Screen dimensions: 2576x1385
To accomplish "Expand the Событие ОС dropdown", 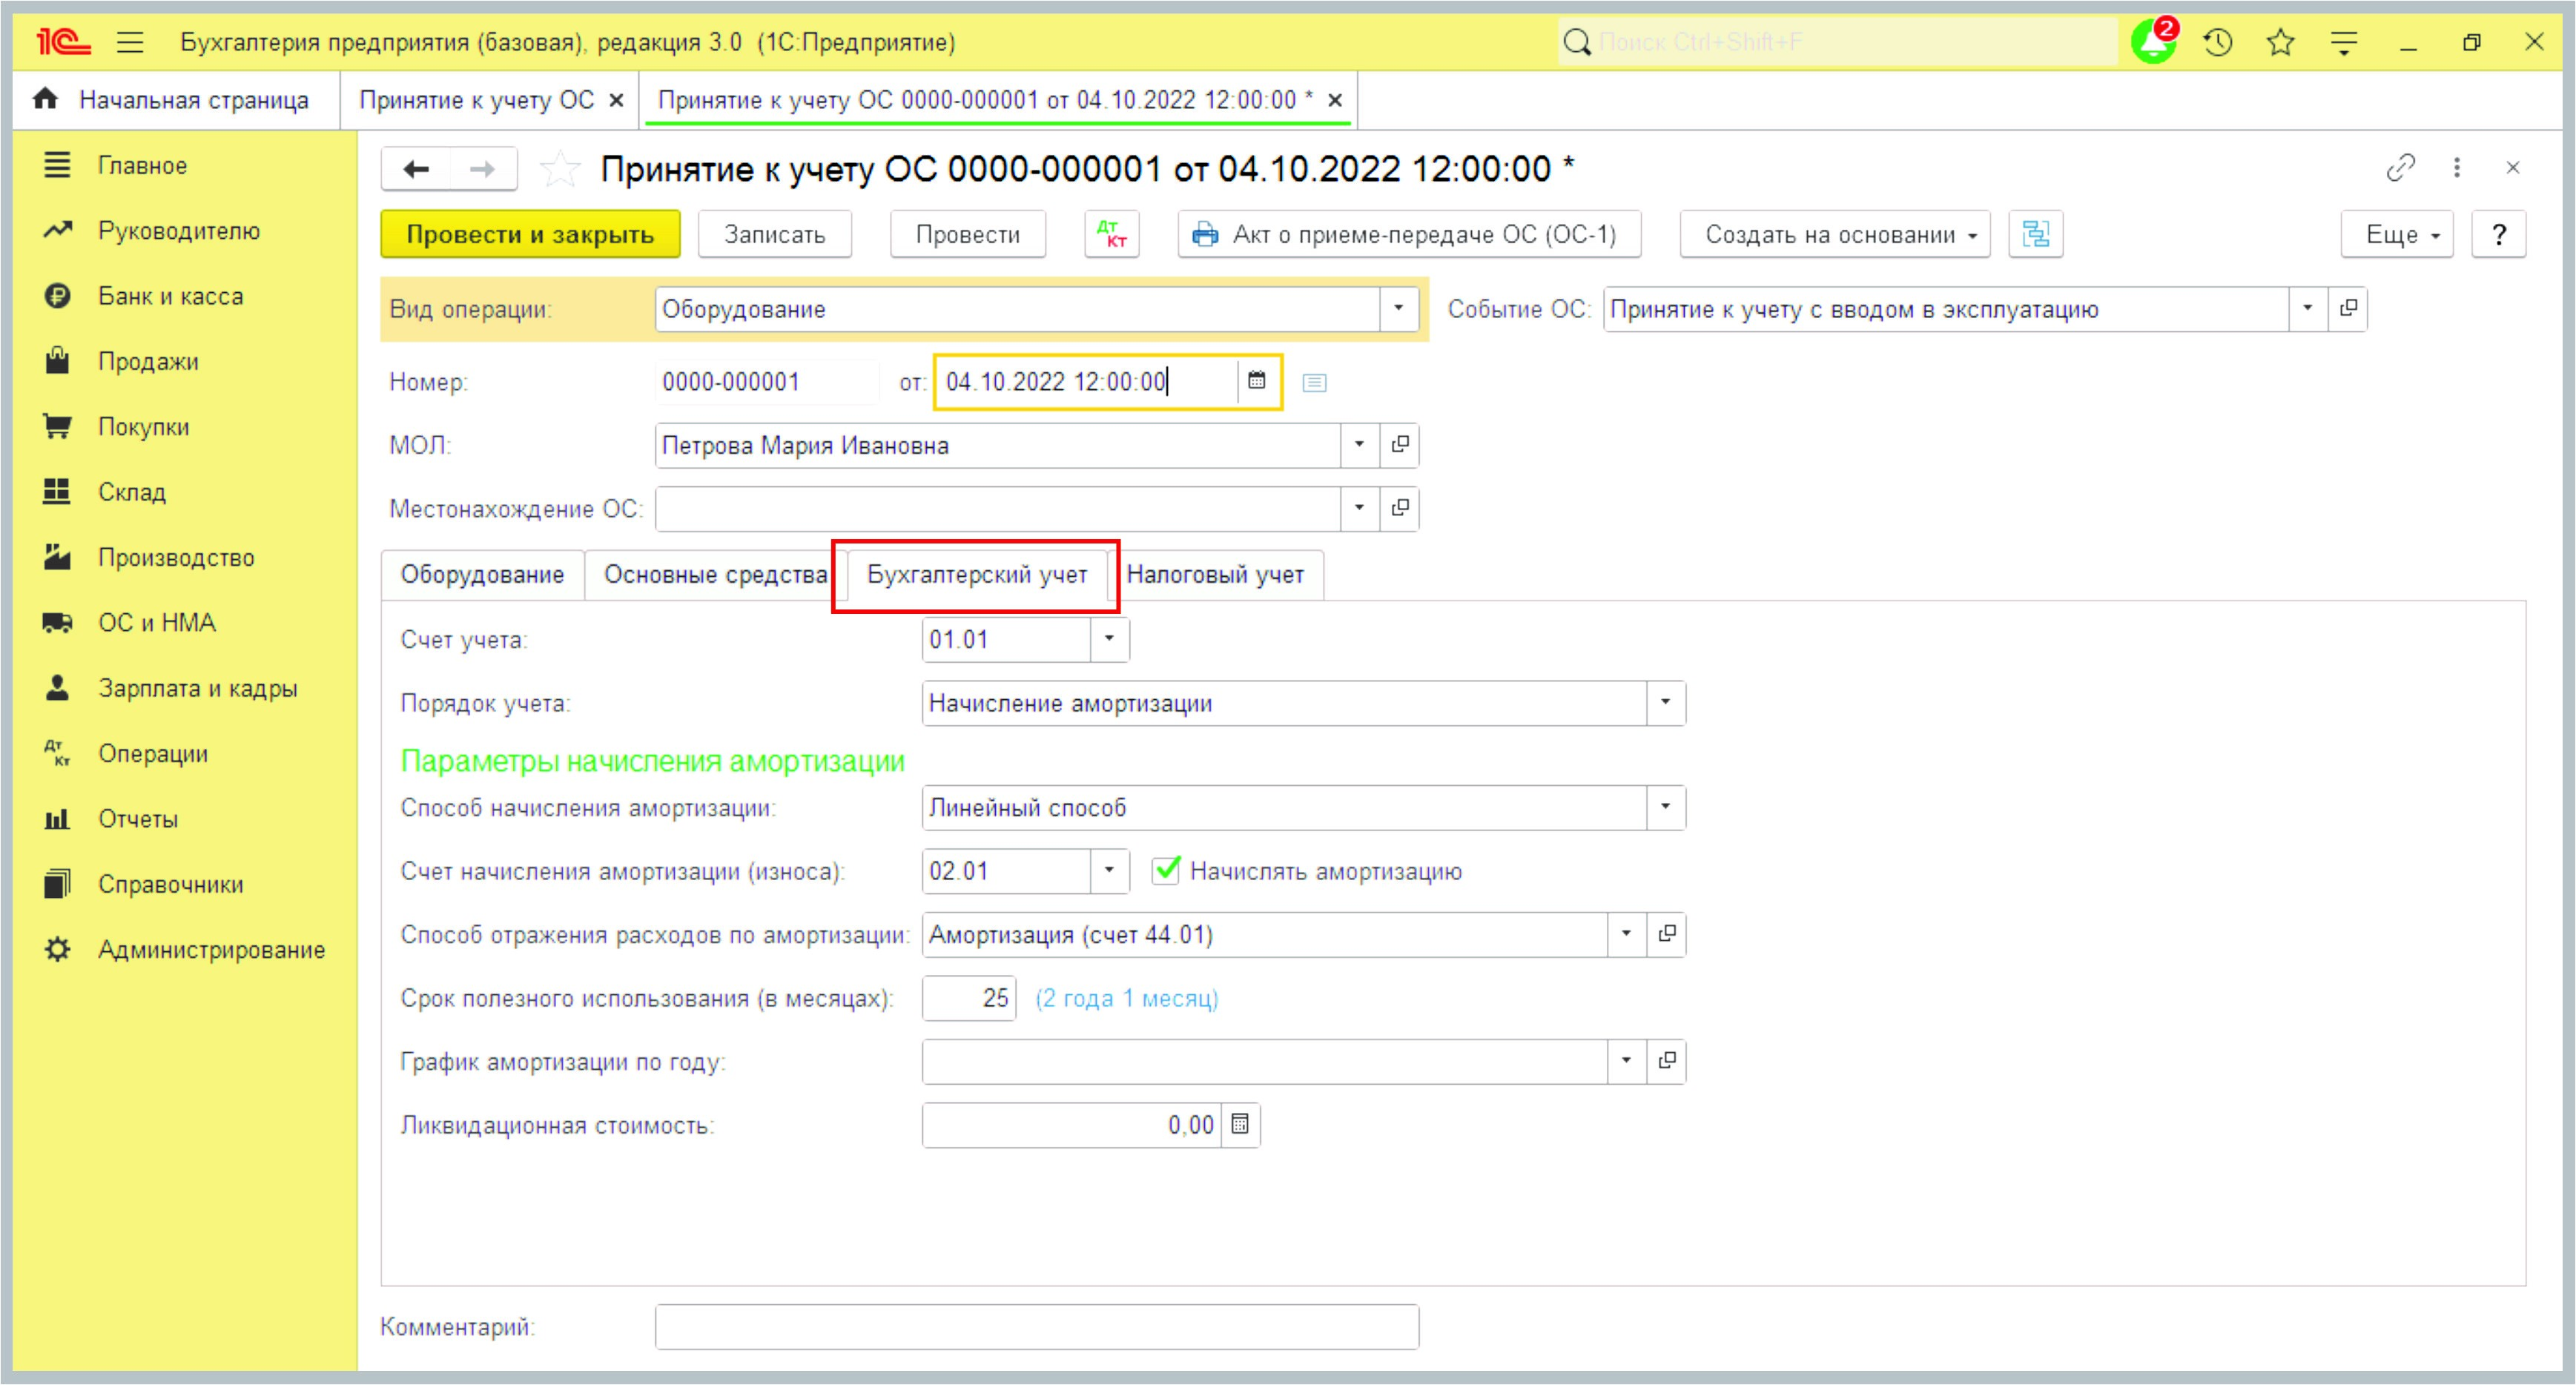I will 2308,309.
